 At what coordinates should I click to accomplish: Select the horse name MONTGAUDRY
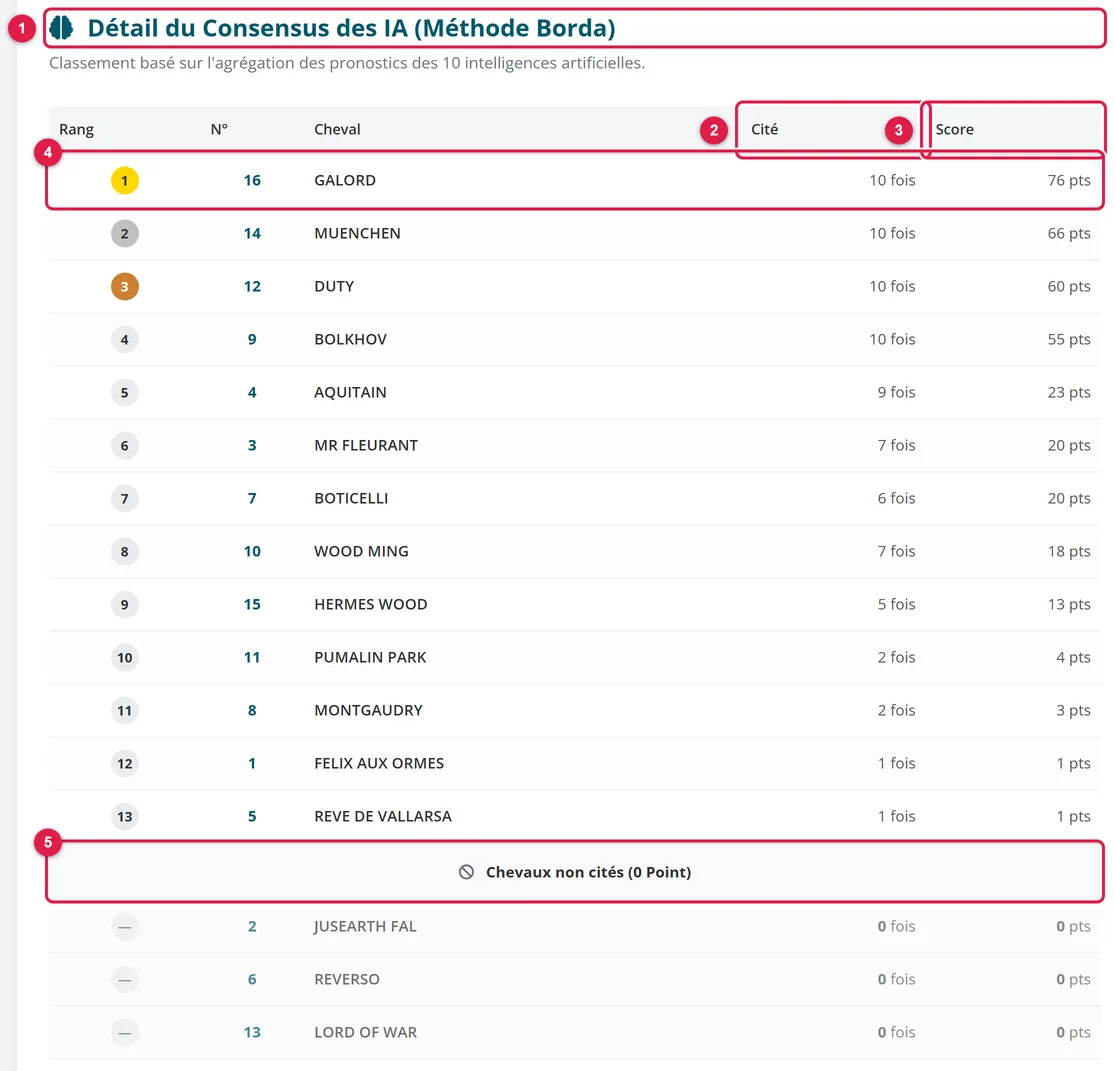coord(368,710)
